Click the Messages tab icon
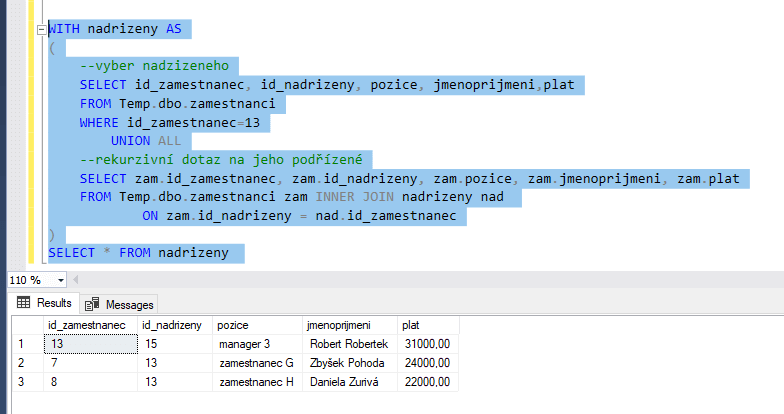Screen dimensions: 784x414 (92, 304)
